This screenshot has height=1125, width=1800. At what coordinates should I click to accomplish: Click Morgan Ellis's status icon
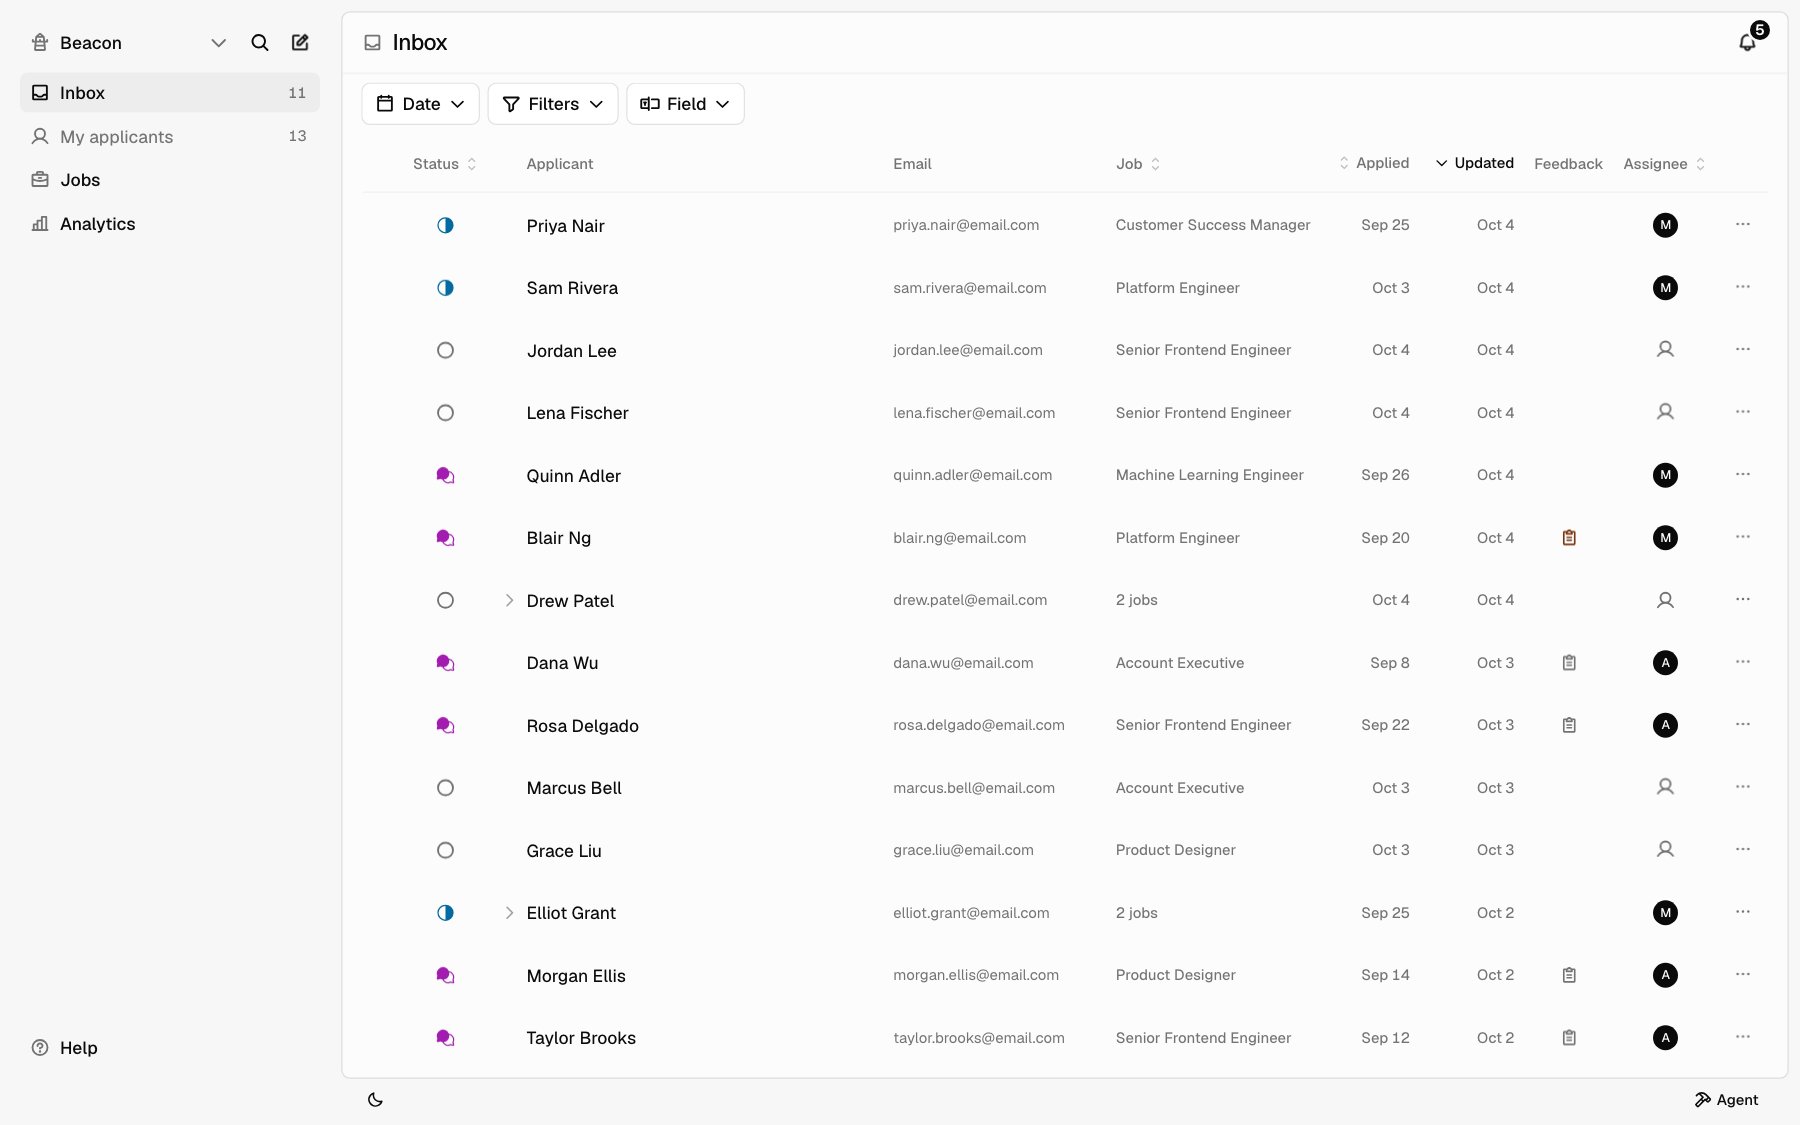445,975
